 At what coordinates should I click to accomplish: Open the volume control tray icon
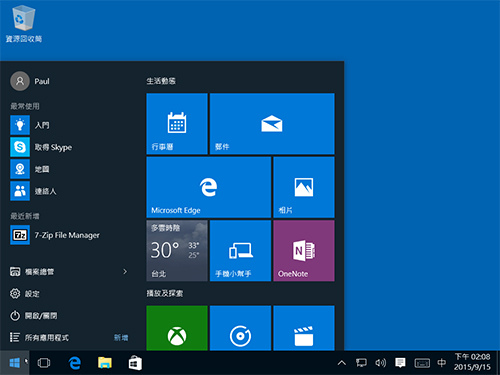point(381,363)
